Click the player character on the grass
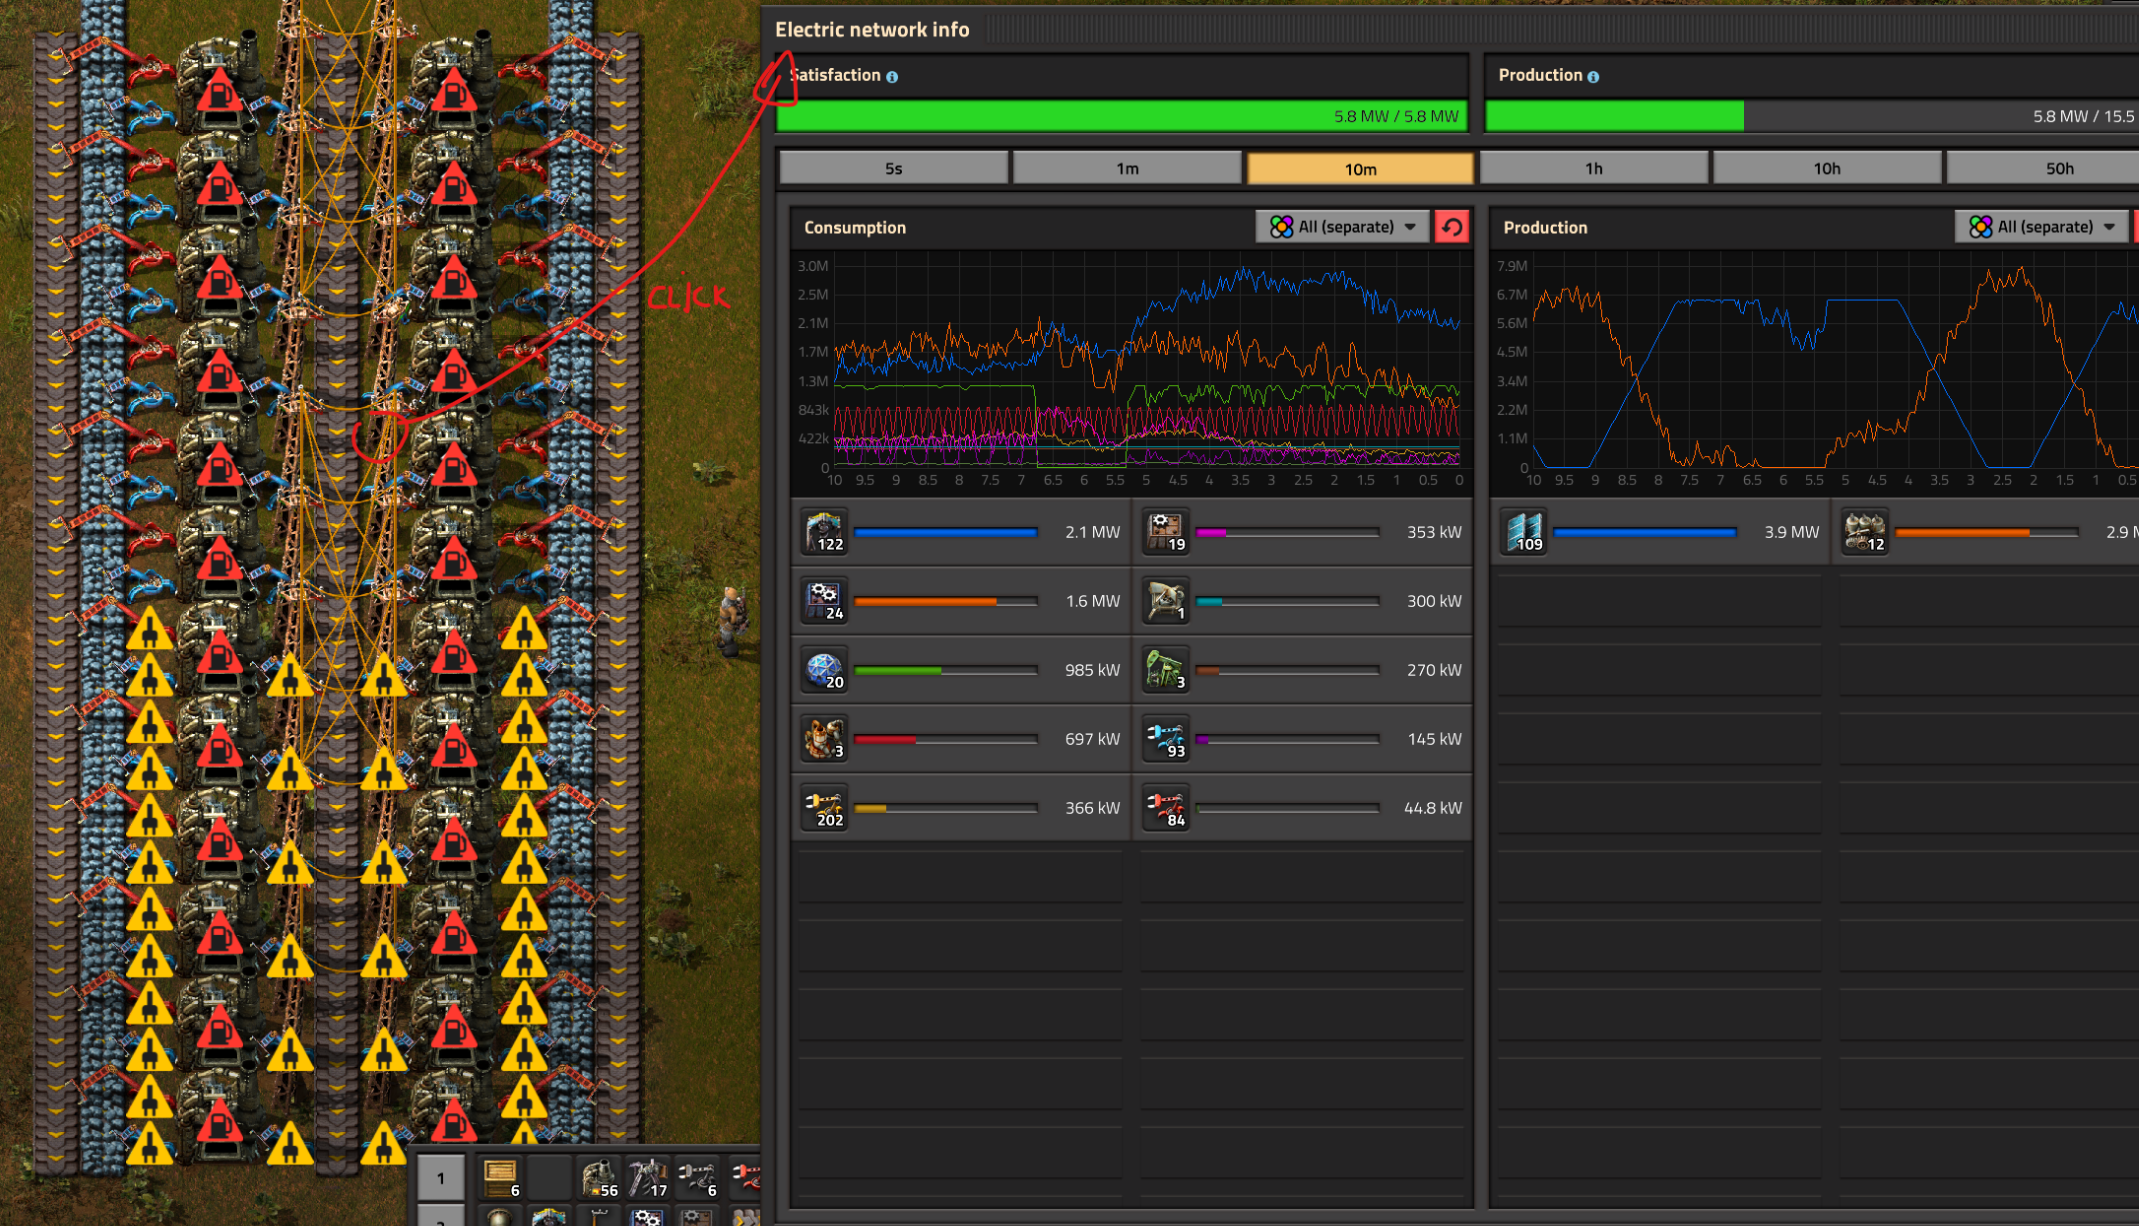2139x1226 pixels. click(x=734, y=620)
